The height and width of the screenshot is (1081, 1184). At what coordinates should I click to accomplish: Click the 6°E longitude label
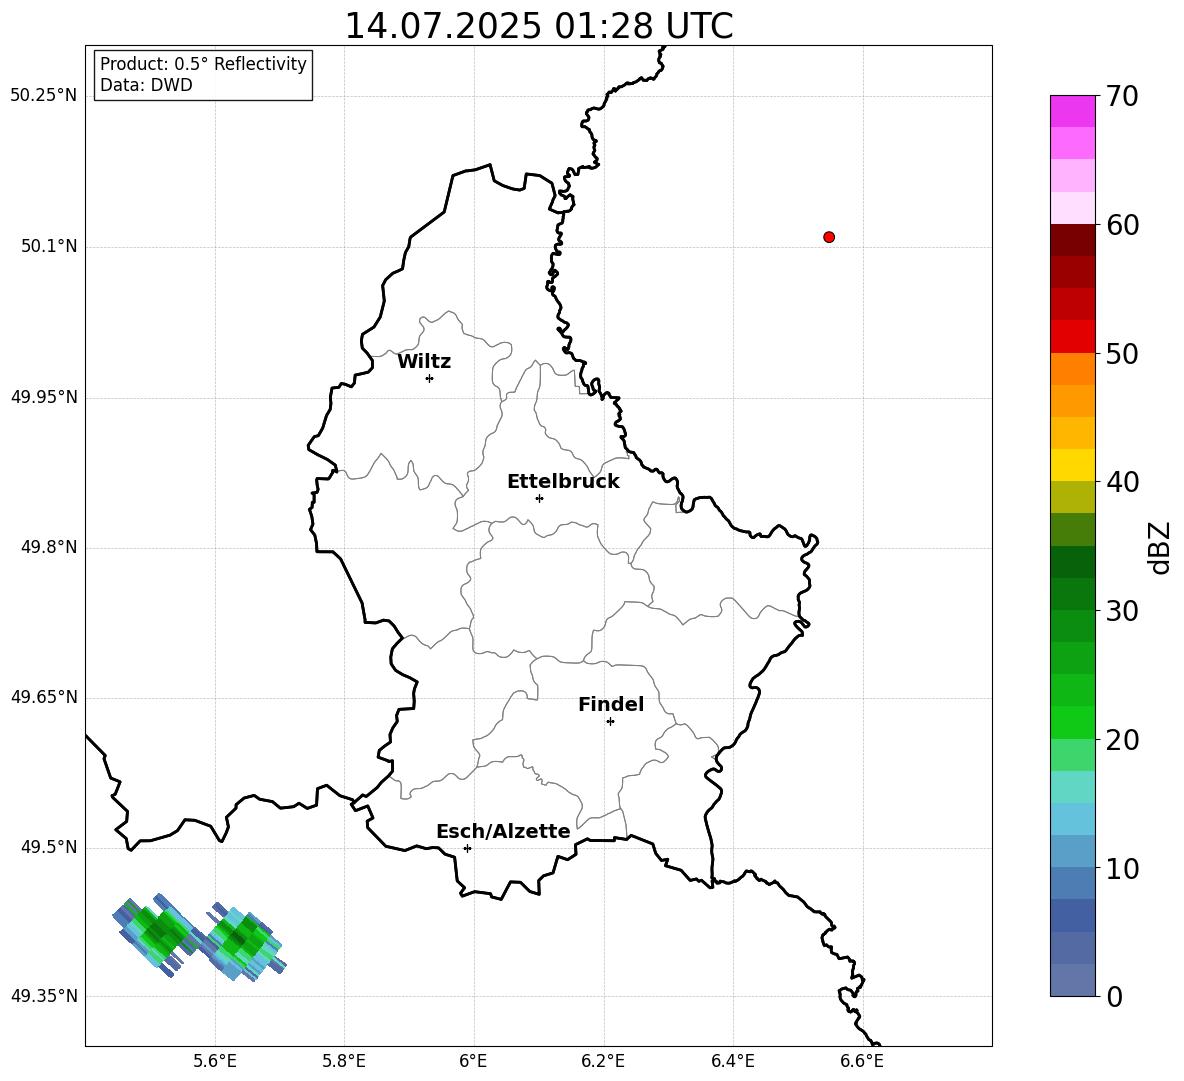pos(473,1061)
